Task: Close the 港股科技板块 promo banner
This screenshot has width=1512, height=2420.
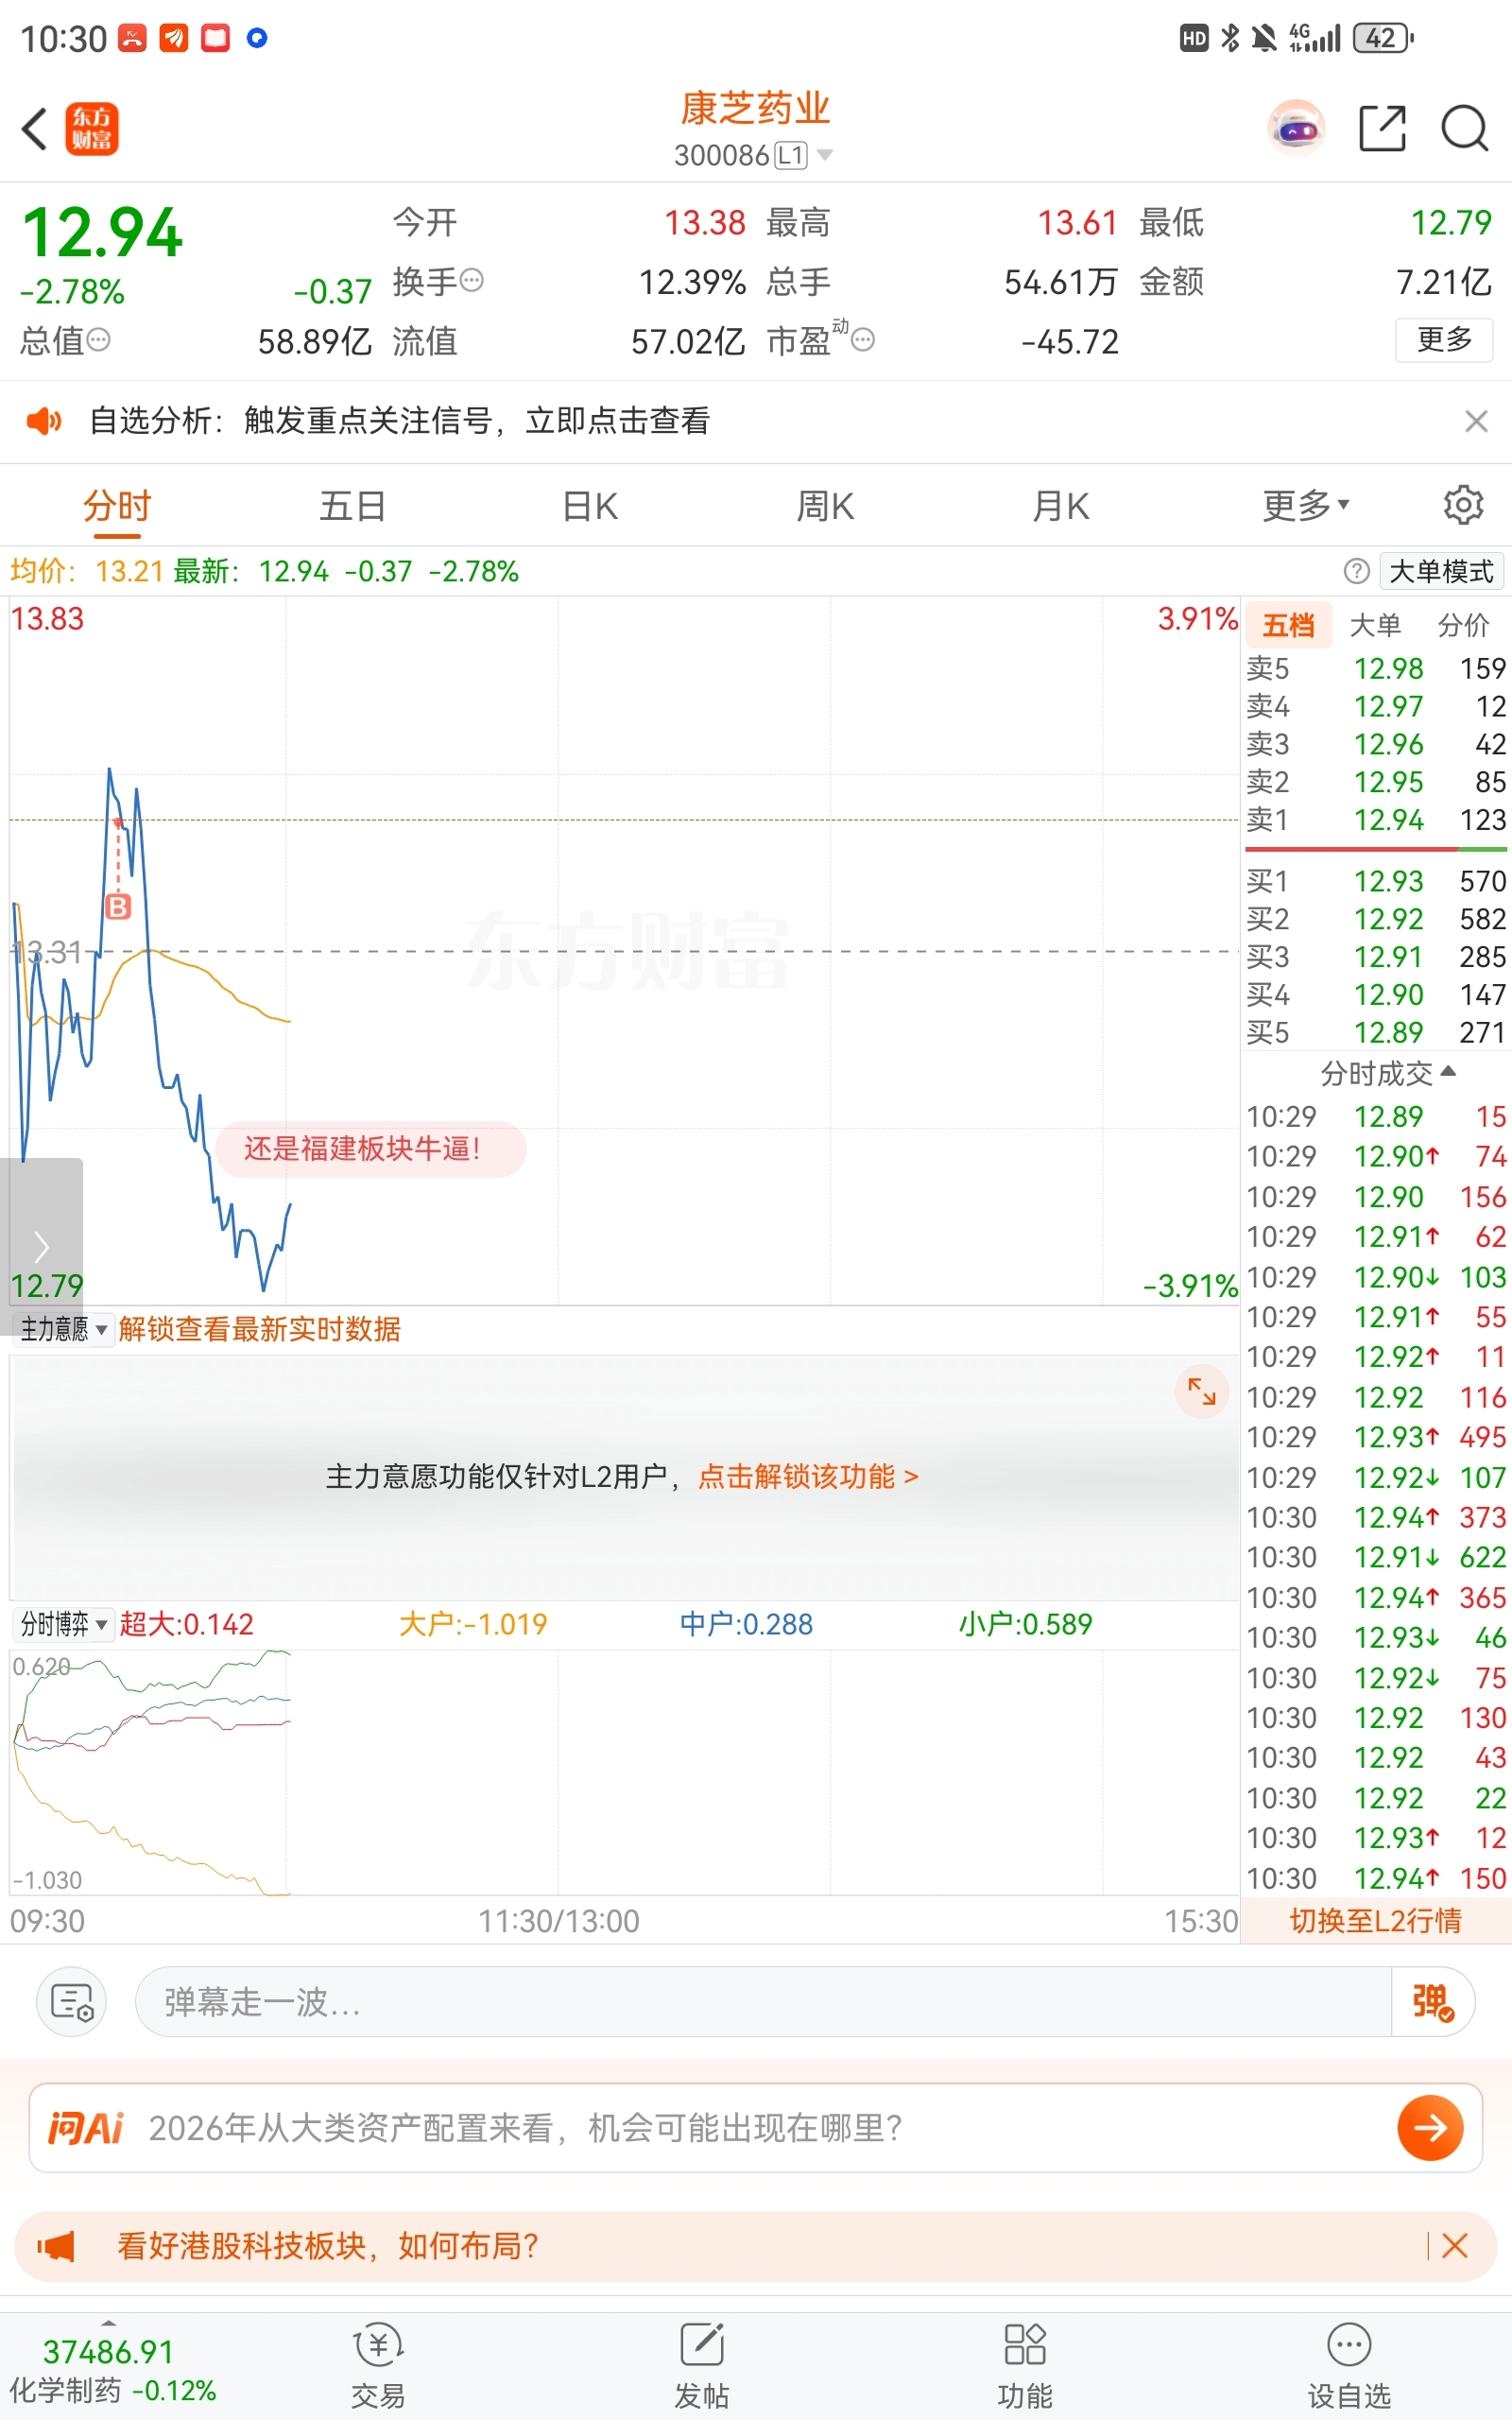Action: pos(1455,2246)
